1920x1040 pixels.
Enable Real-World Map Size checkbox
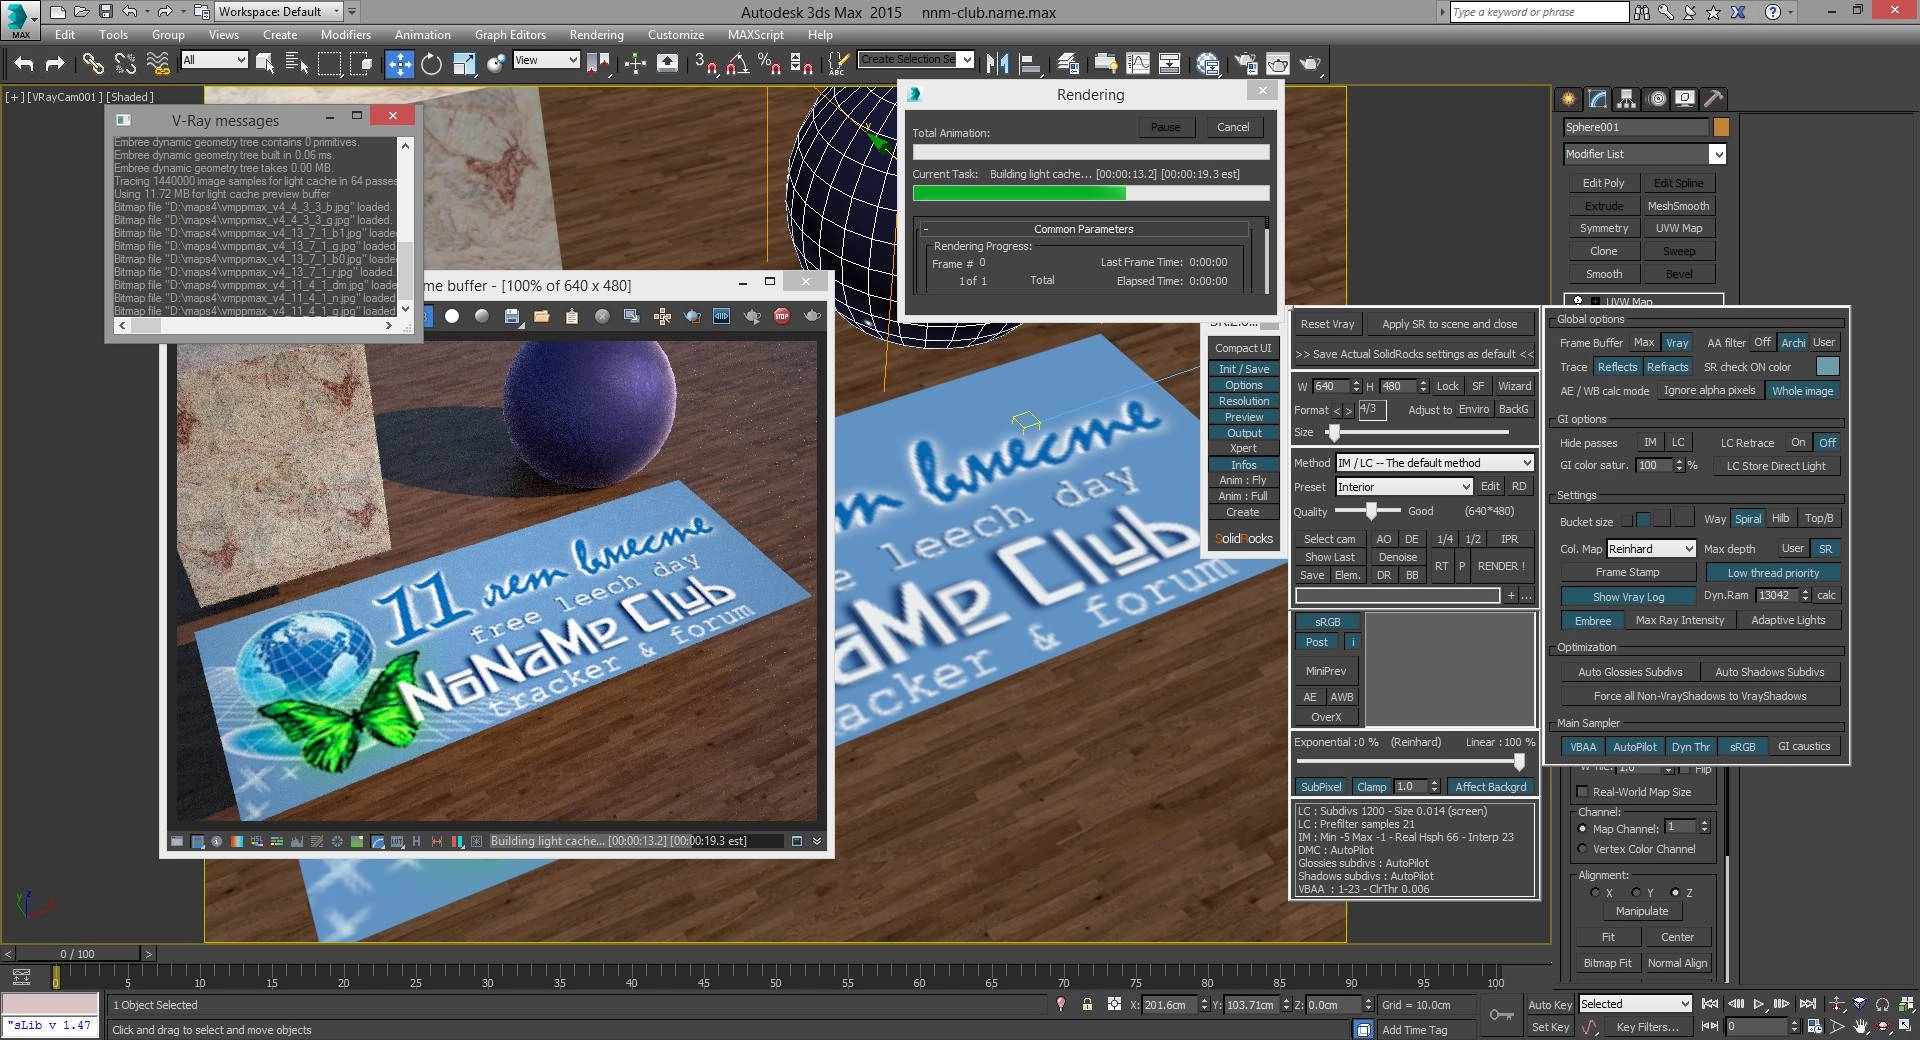[1582, 792]
